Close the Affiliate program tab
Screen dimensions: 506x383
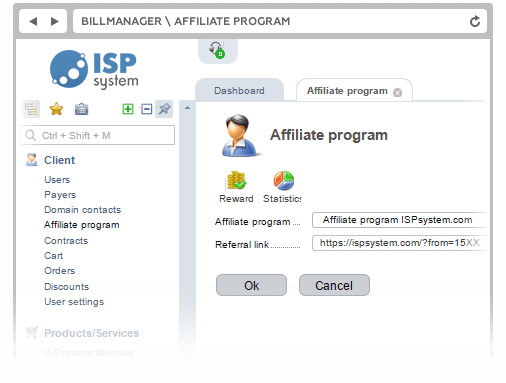pos(397,92)
